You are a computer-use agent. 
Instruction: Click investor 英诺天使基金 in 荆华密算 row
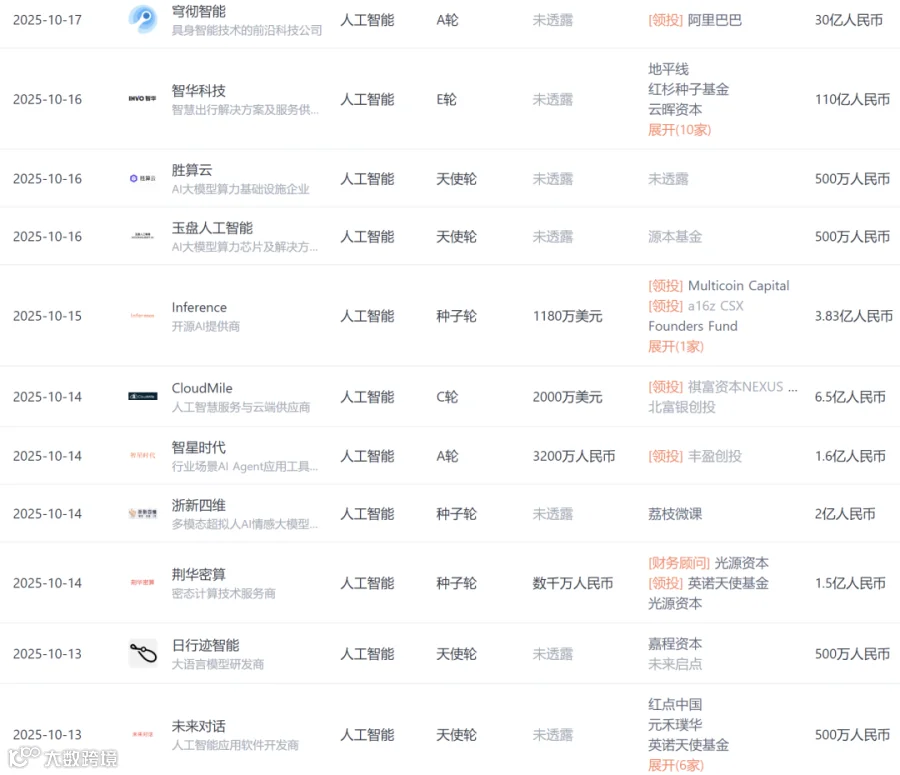pyautogui.click(x=728, y=583)
